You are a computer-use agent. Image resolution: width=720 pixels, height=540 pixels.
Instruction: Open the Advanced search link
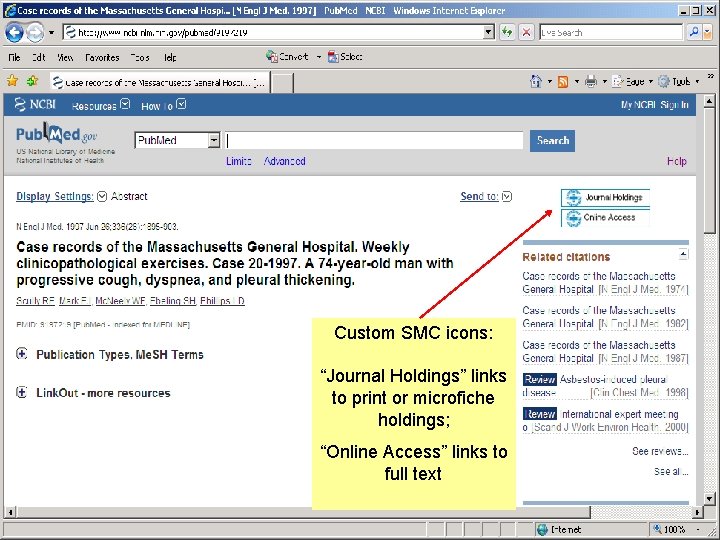pos(285,161)
